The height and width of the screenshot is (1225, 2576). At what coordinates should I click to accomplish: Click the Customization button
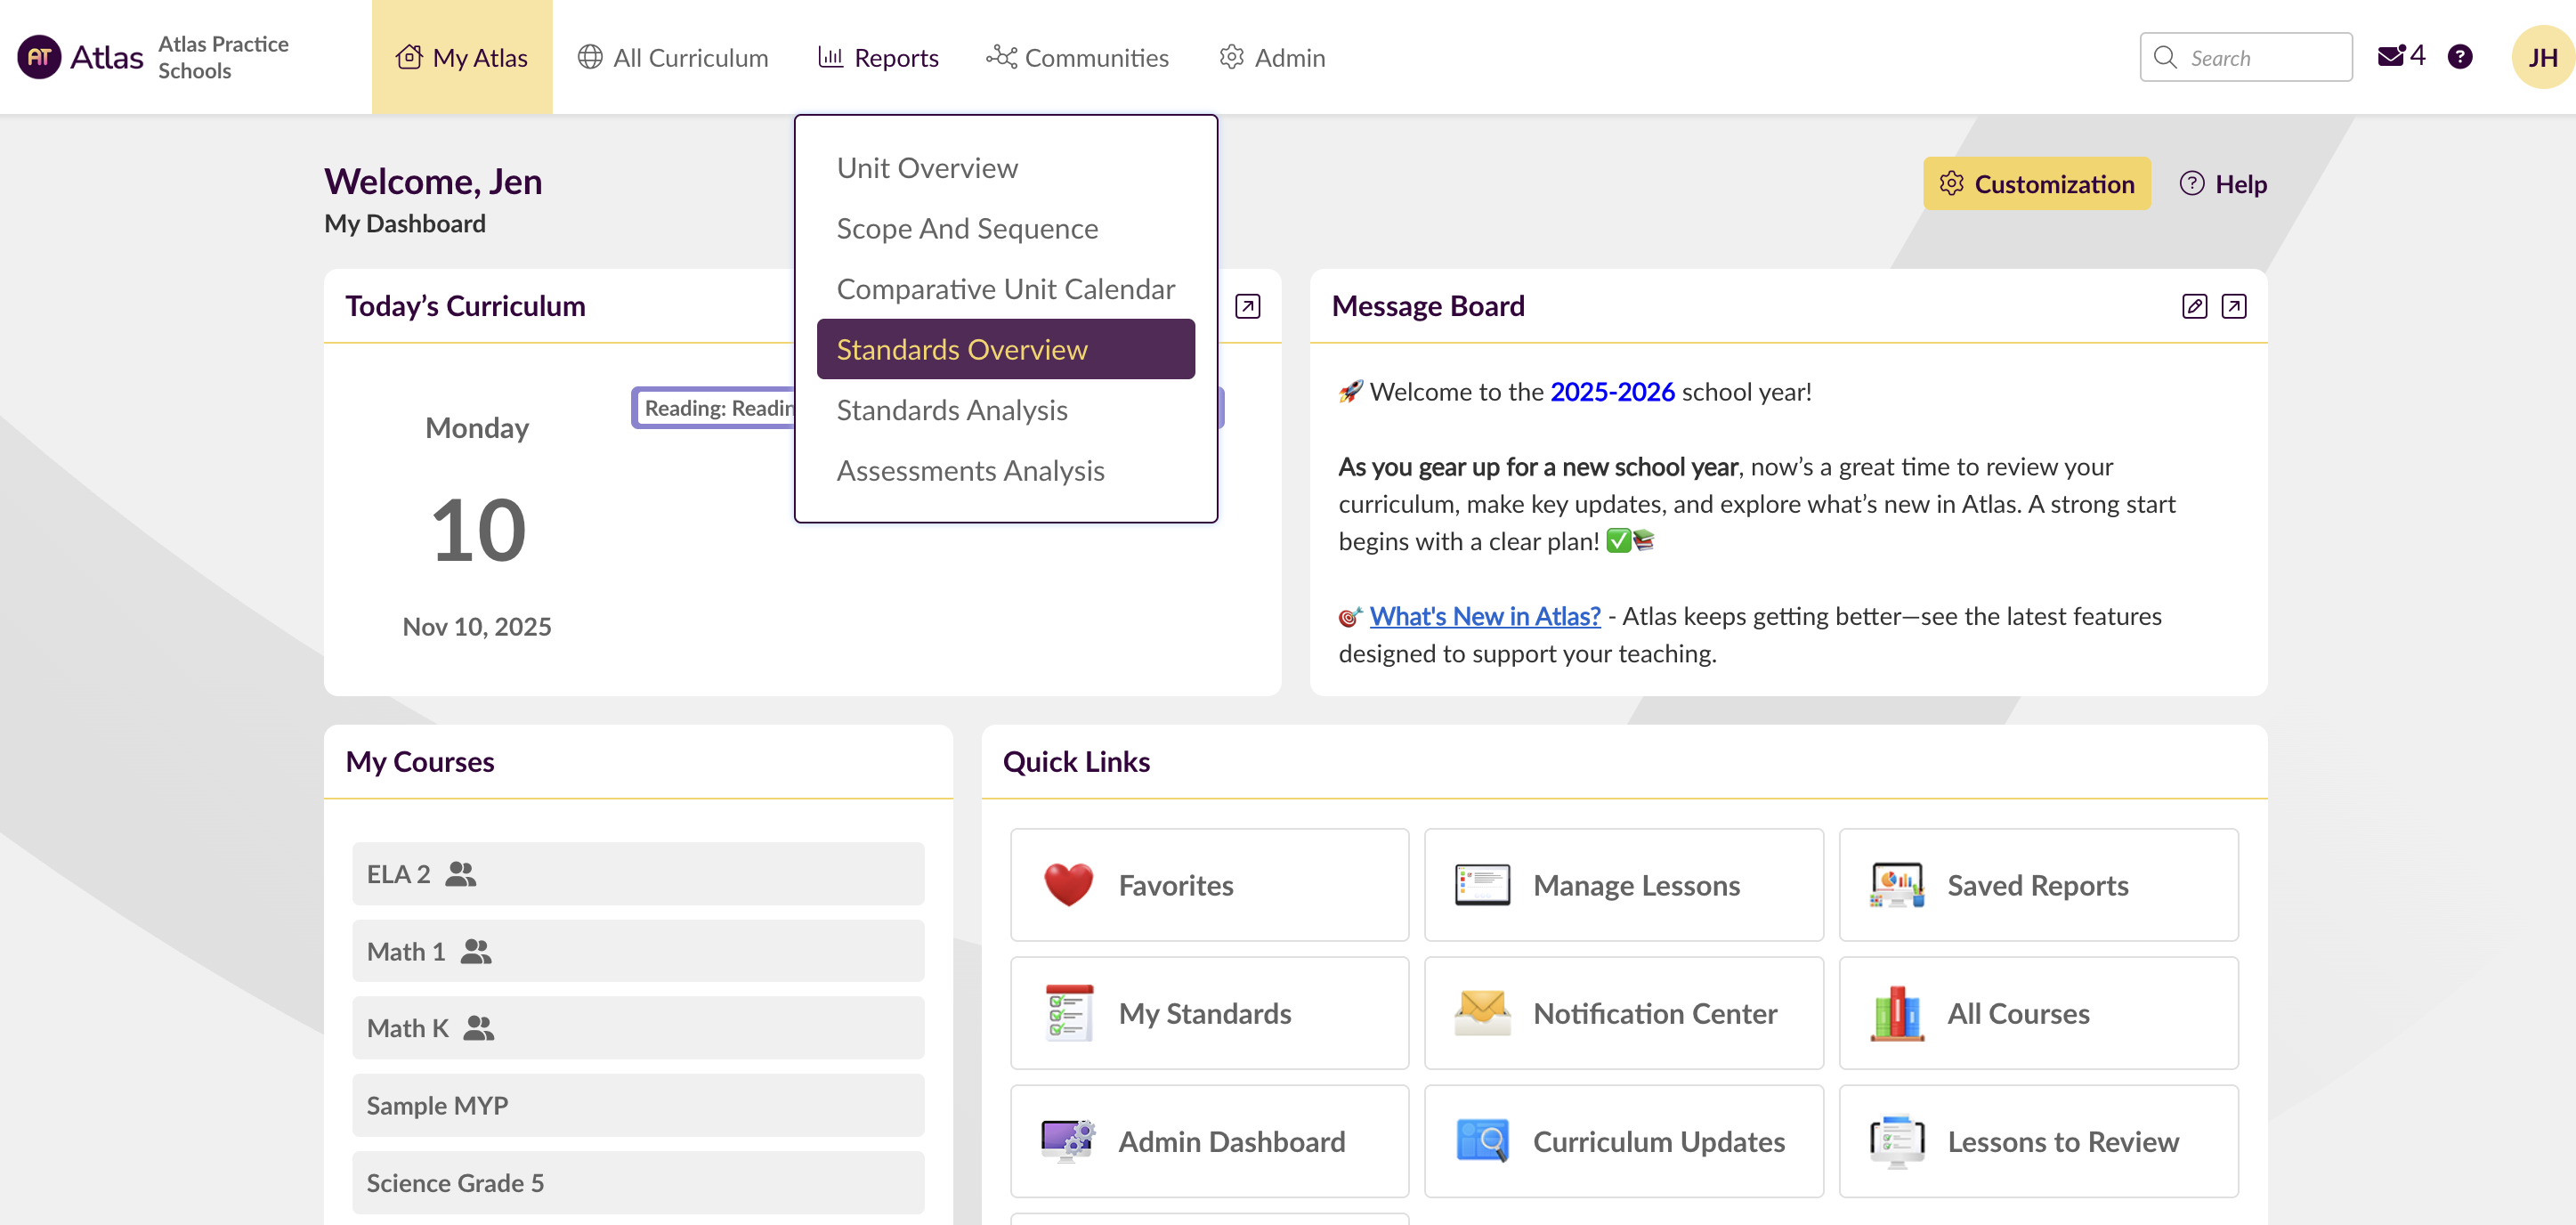coord(2036,184)
